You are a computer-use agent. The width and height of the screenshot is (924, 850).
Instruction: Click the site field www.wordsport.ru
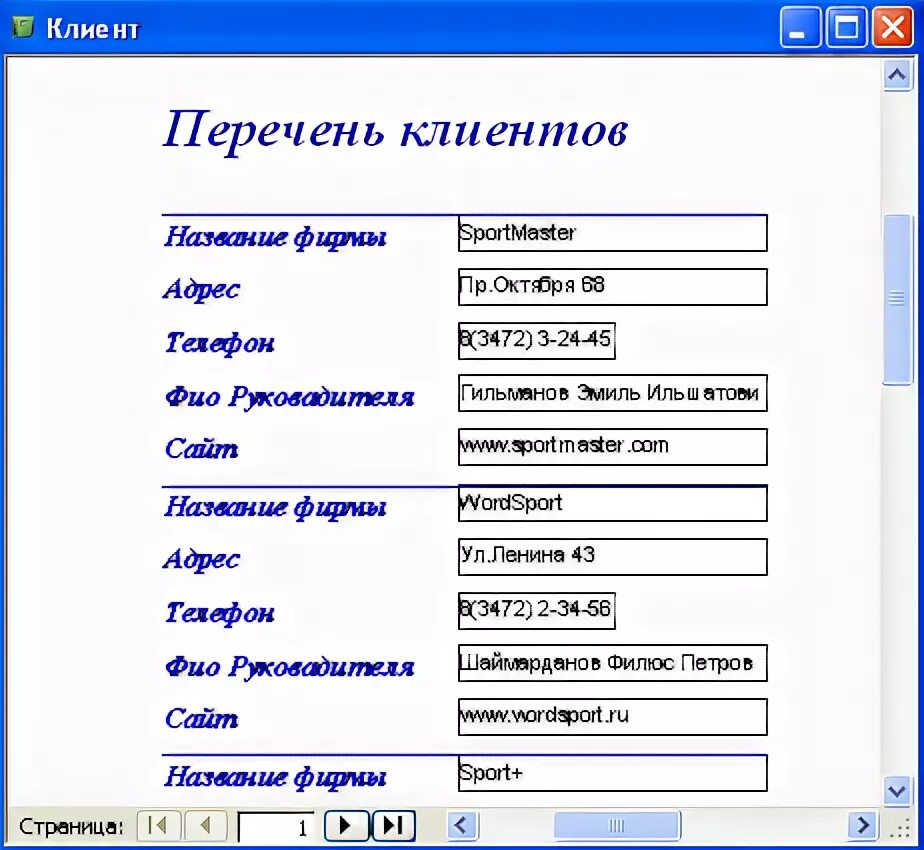[613, 717]
